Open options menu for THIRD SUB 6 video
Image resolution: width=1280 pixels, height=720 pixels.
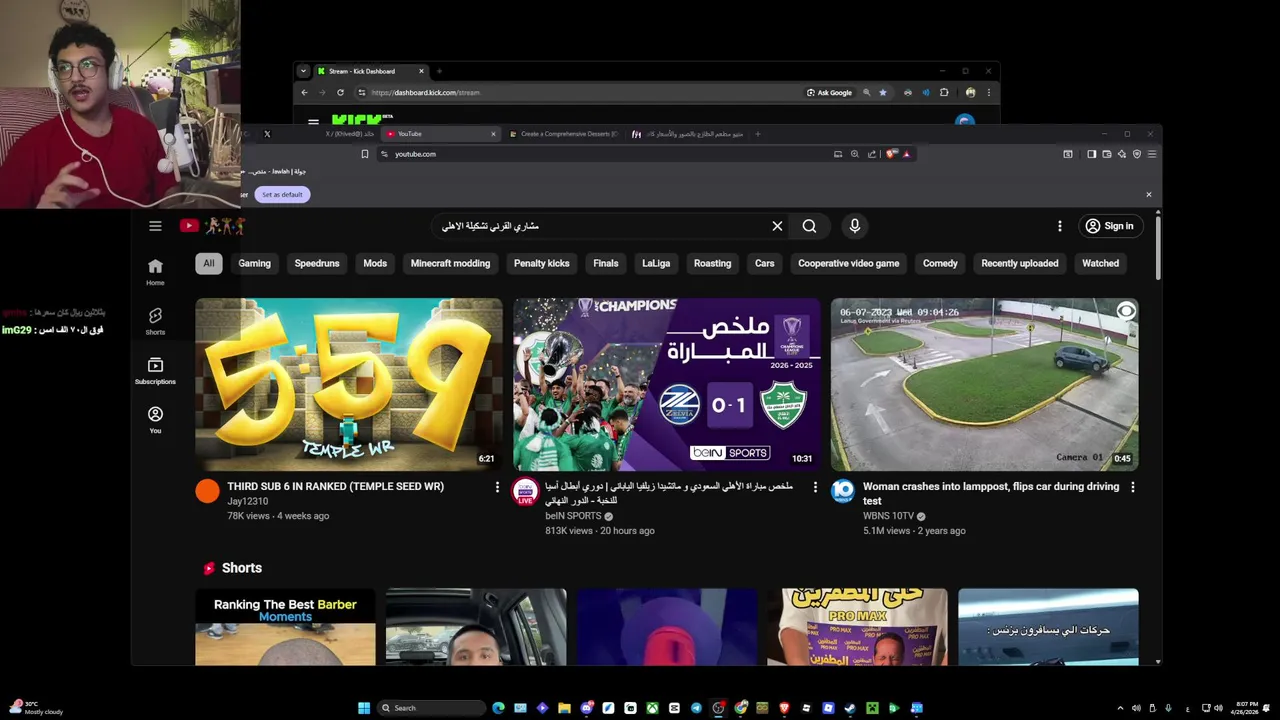(x=497, y=487)
